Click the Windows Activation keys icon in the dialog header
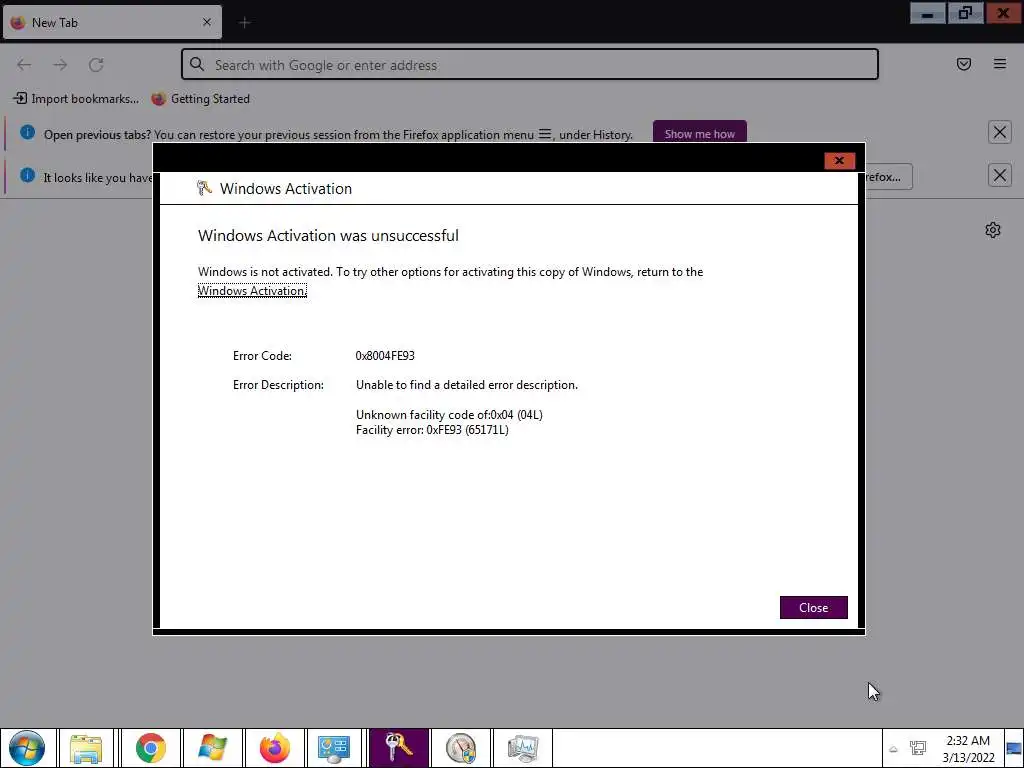 [x=204, y=188]
